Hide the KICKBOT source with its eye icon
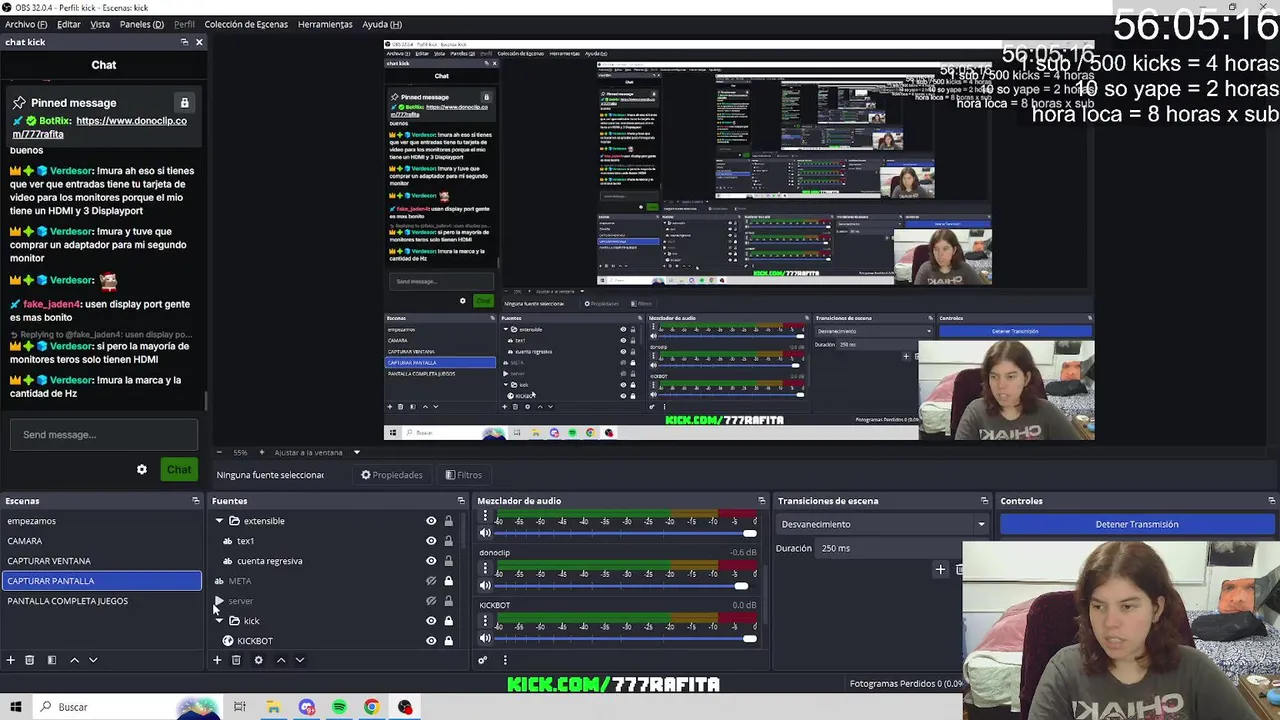 coord(431,641)
